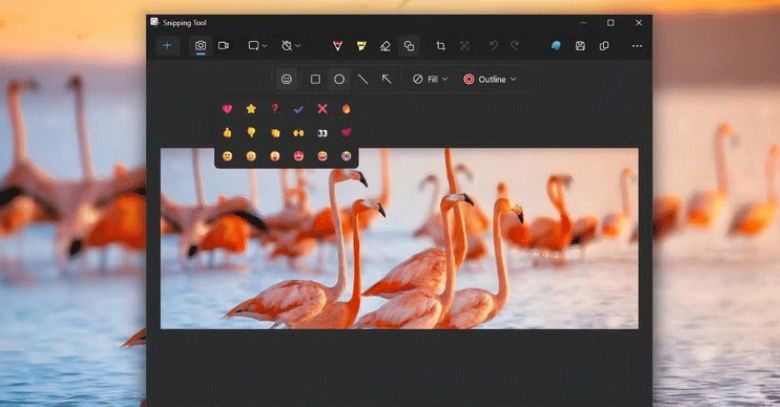Select the Snip camera mode
Image resolution: width=780 pixels, height=407 pixels.
[x=200, y=46]
